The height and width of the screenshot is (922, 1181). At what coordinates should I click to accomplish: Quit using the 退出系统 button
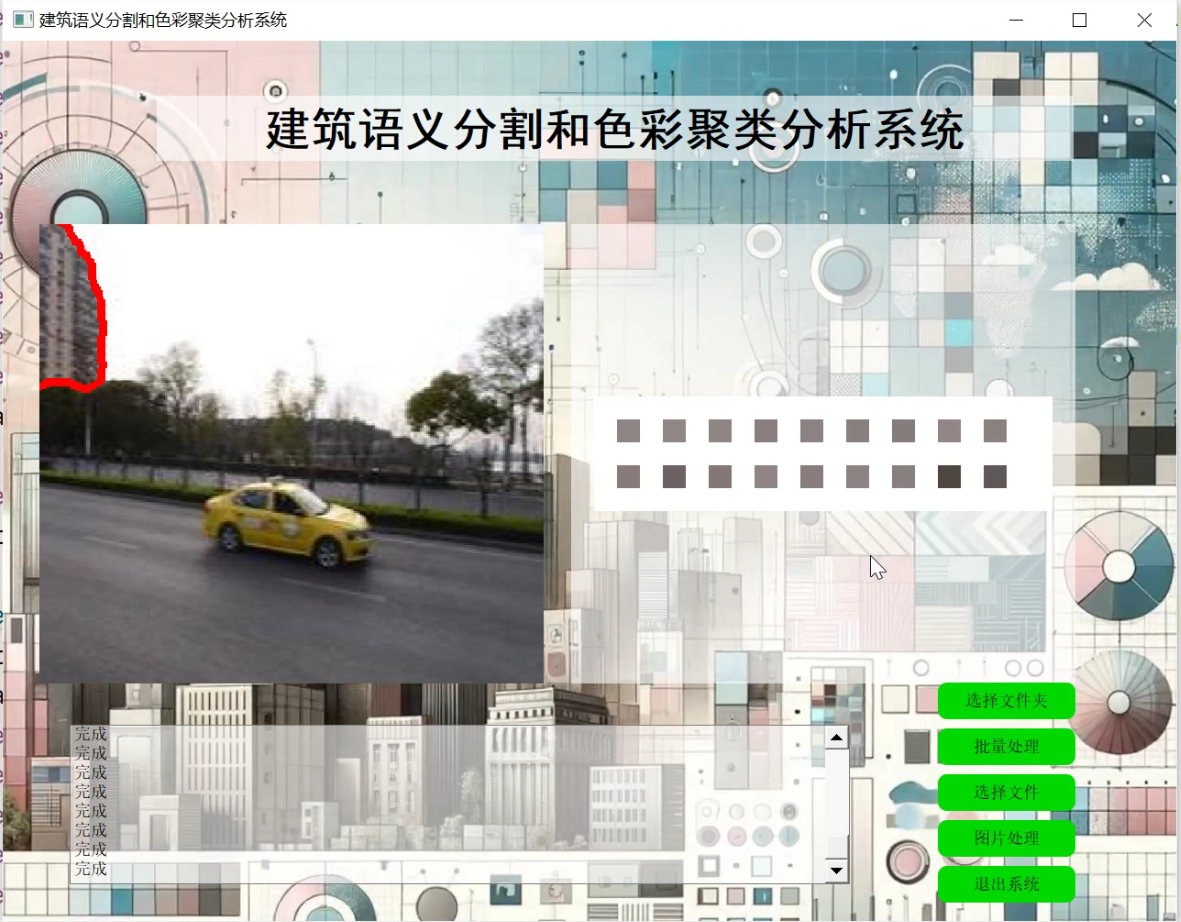(x=1006, y=884)
